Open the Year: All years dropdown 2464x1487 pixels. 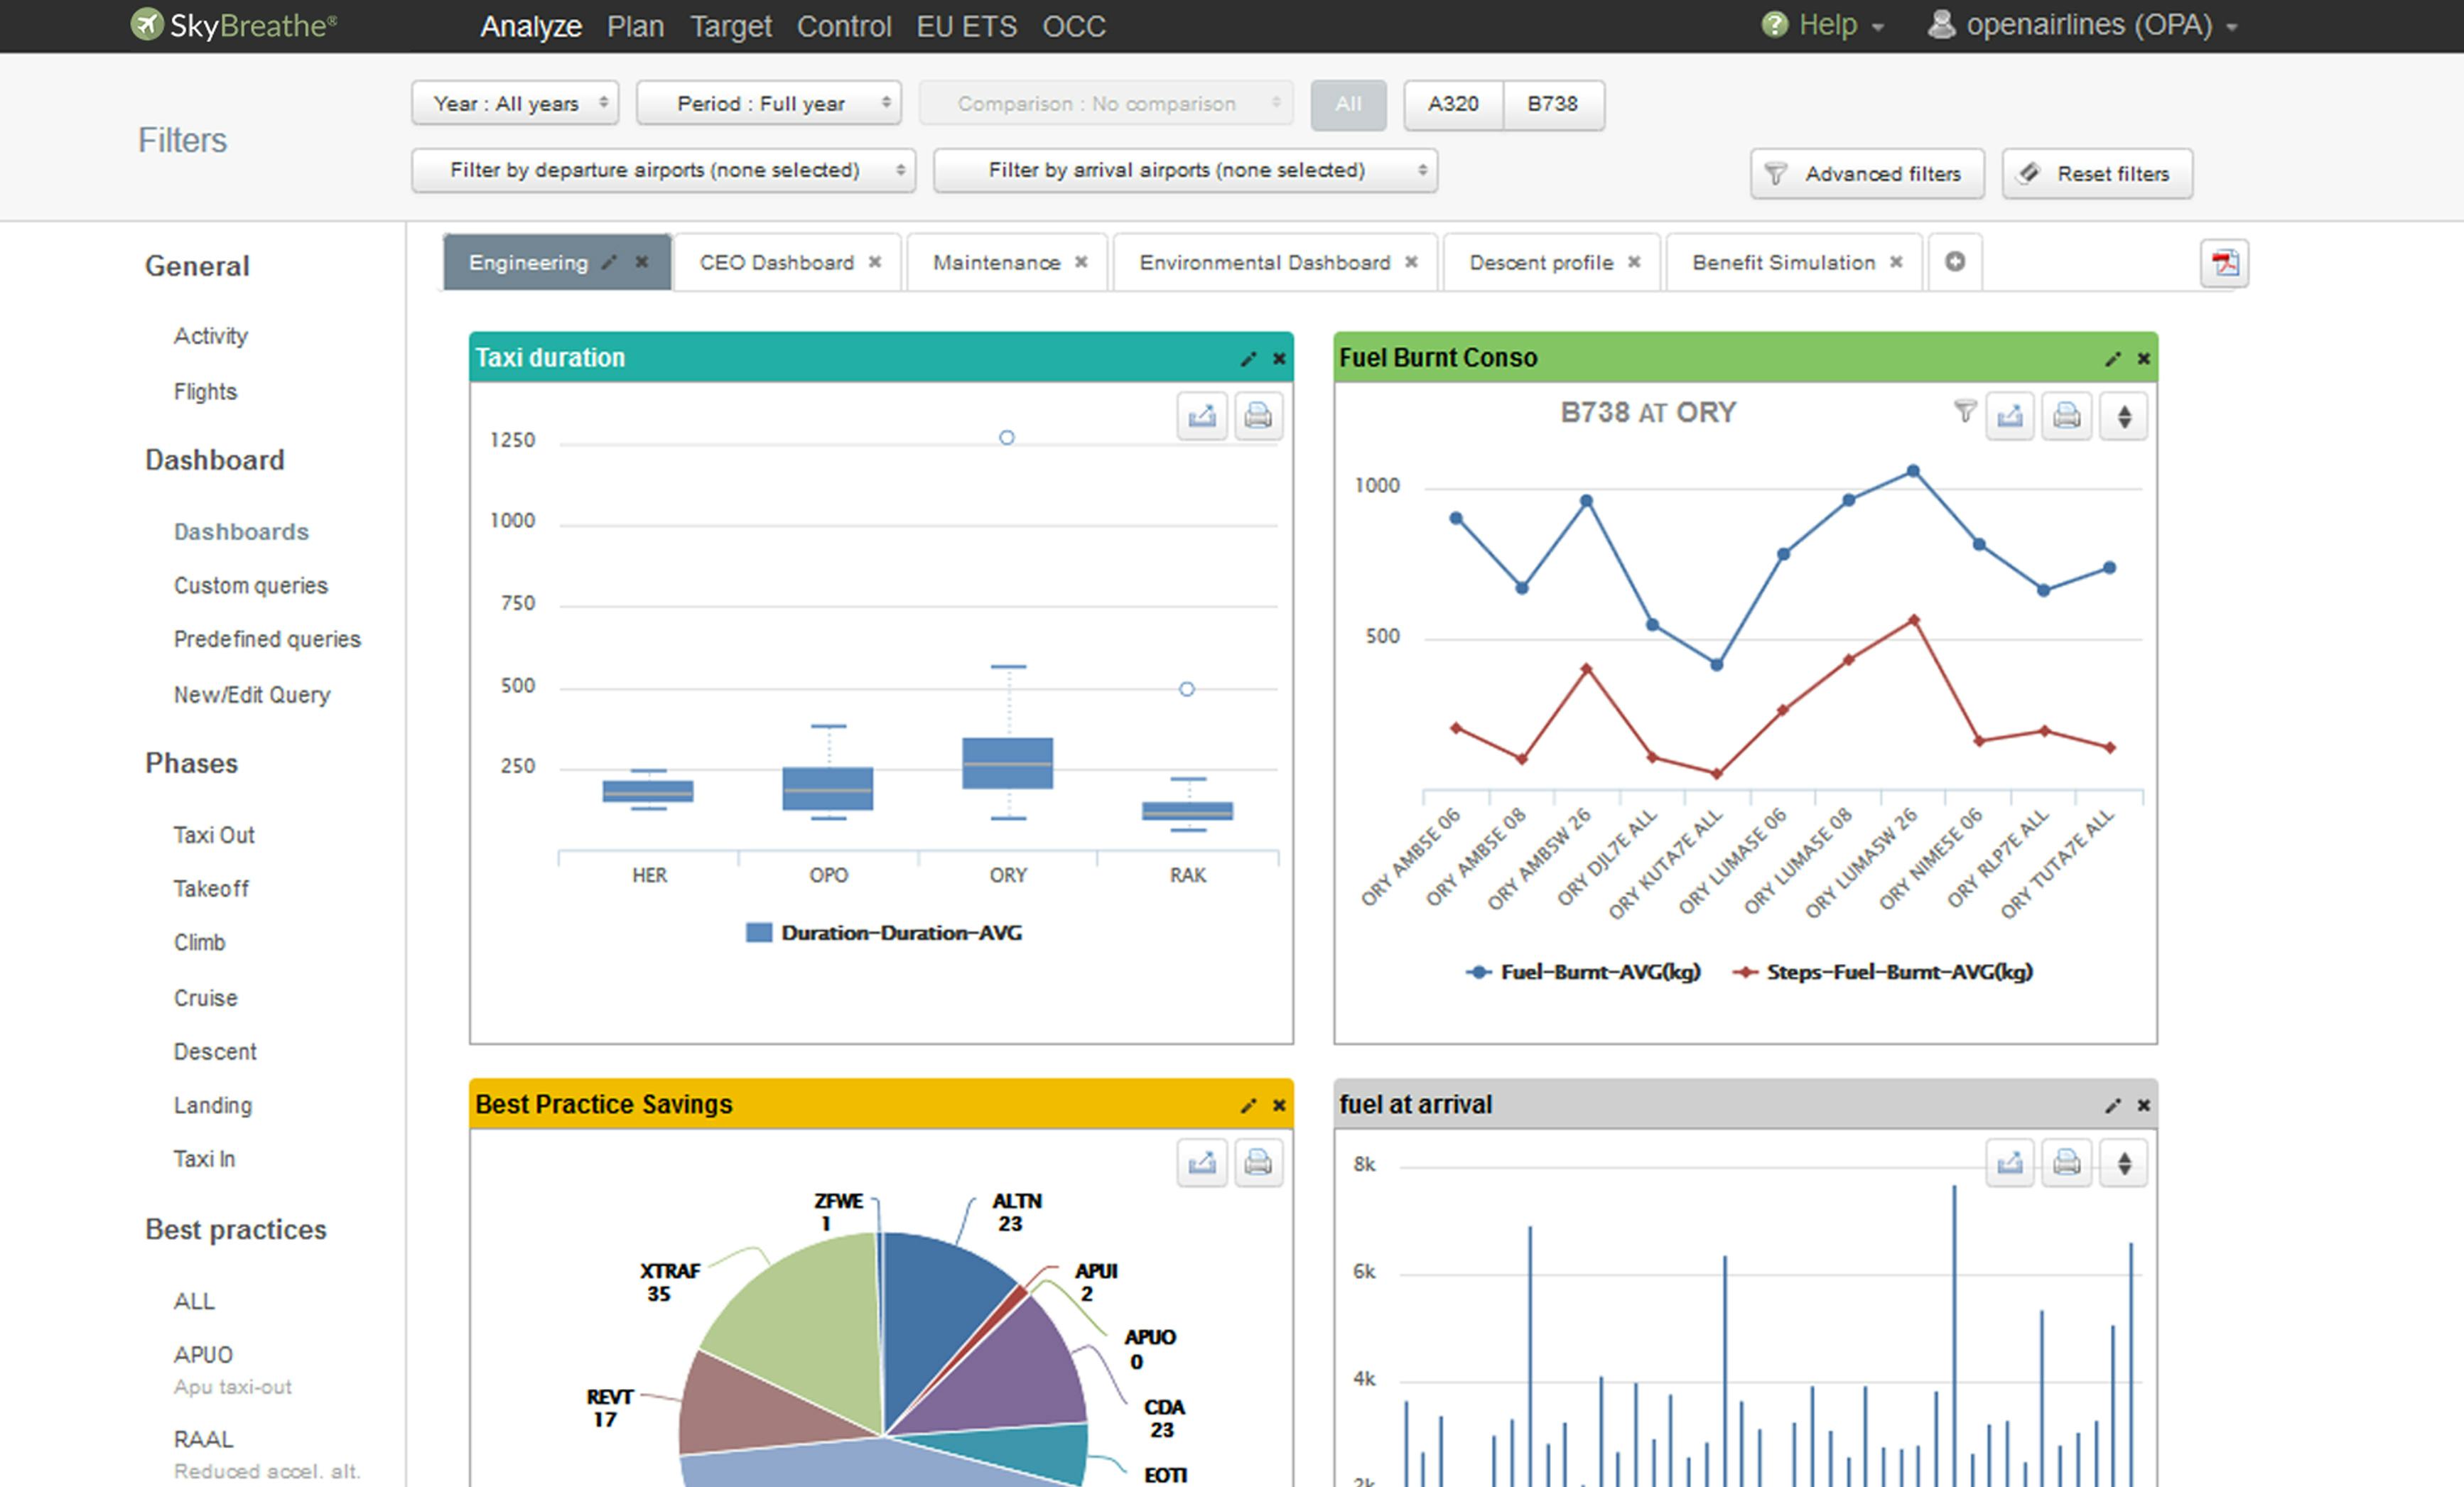pyautogui.click(x=515, y=103)
